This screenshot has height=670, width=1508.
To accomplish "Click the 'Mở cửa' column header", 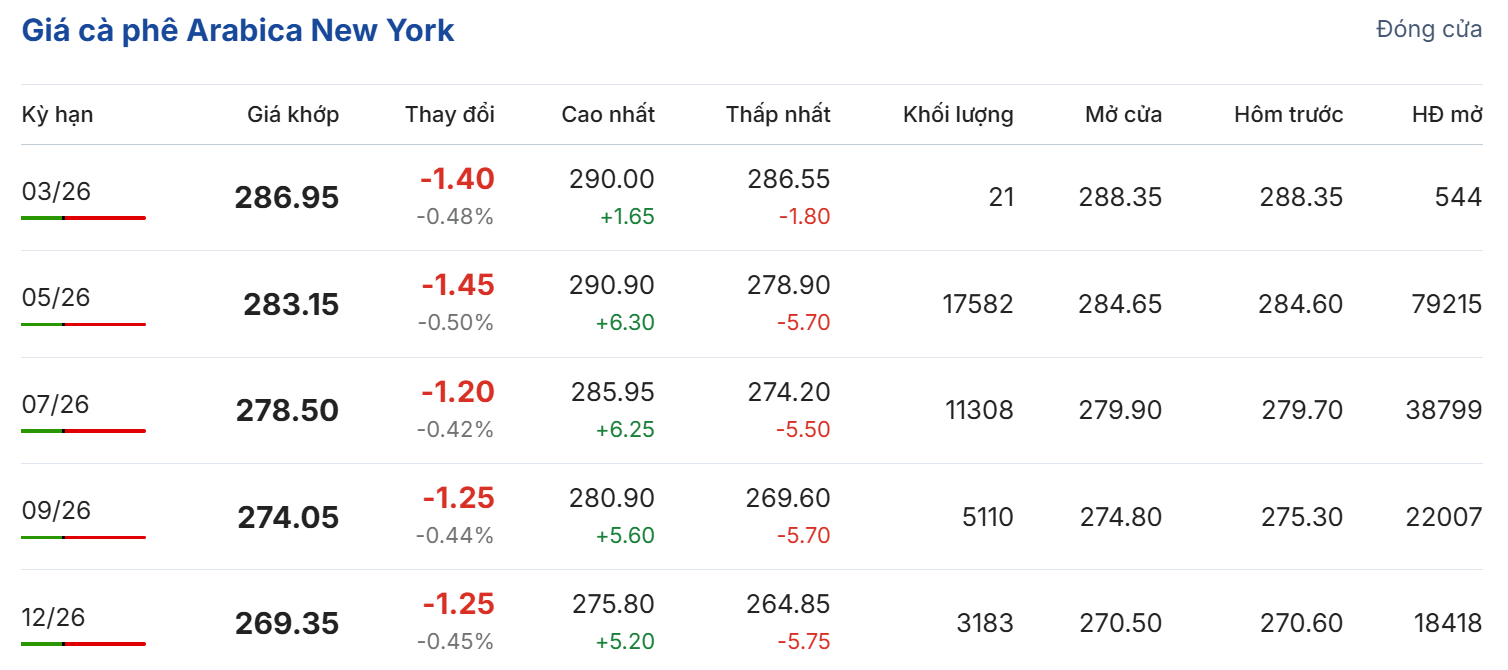I will click(x=1123, y=114).
